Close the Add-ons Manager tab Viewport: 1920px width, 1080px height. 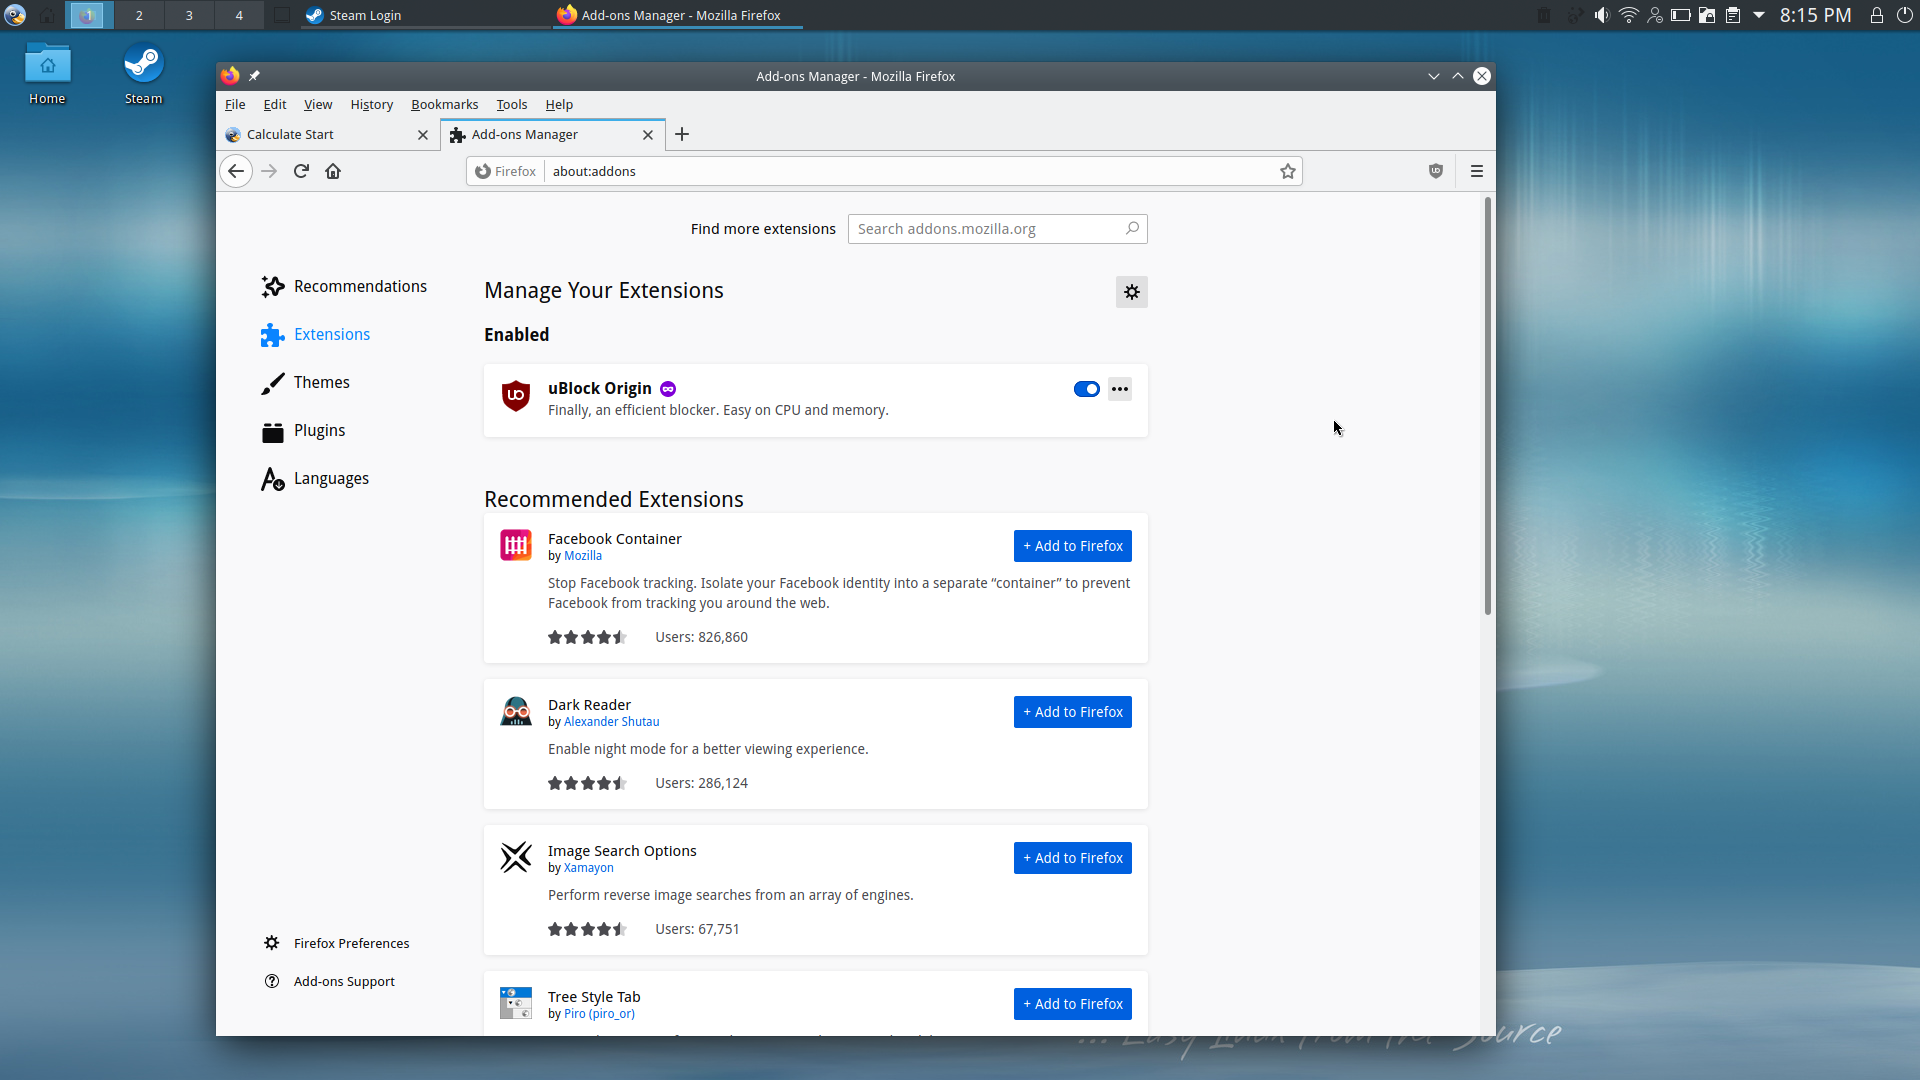(x=648, y=134)
